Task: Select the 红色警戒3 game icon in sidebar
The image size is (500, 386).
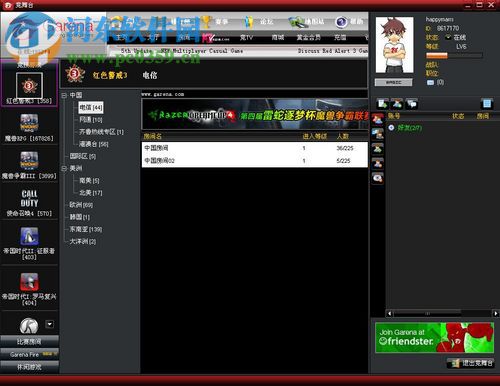Action: click(x=29, y=86)
